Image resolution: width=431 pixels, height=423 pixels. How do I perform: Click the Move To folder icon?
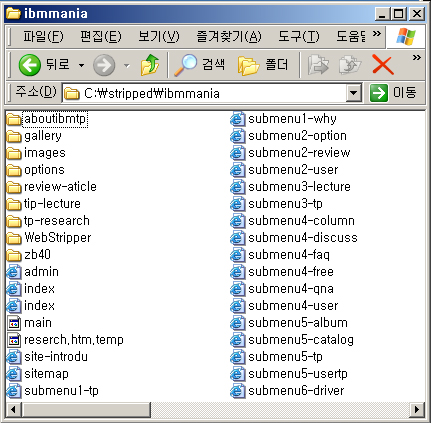pyautogui.click(x=318, y=65)
